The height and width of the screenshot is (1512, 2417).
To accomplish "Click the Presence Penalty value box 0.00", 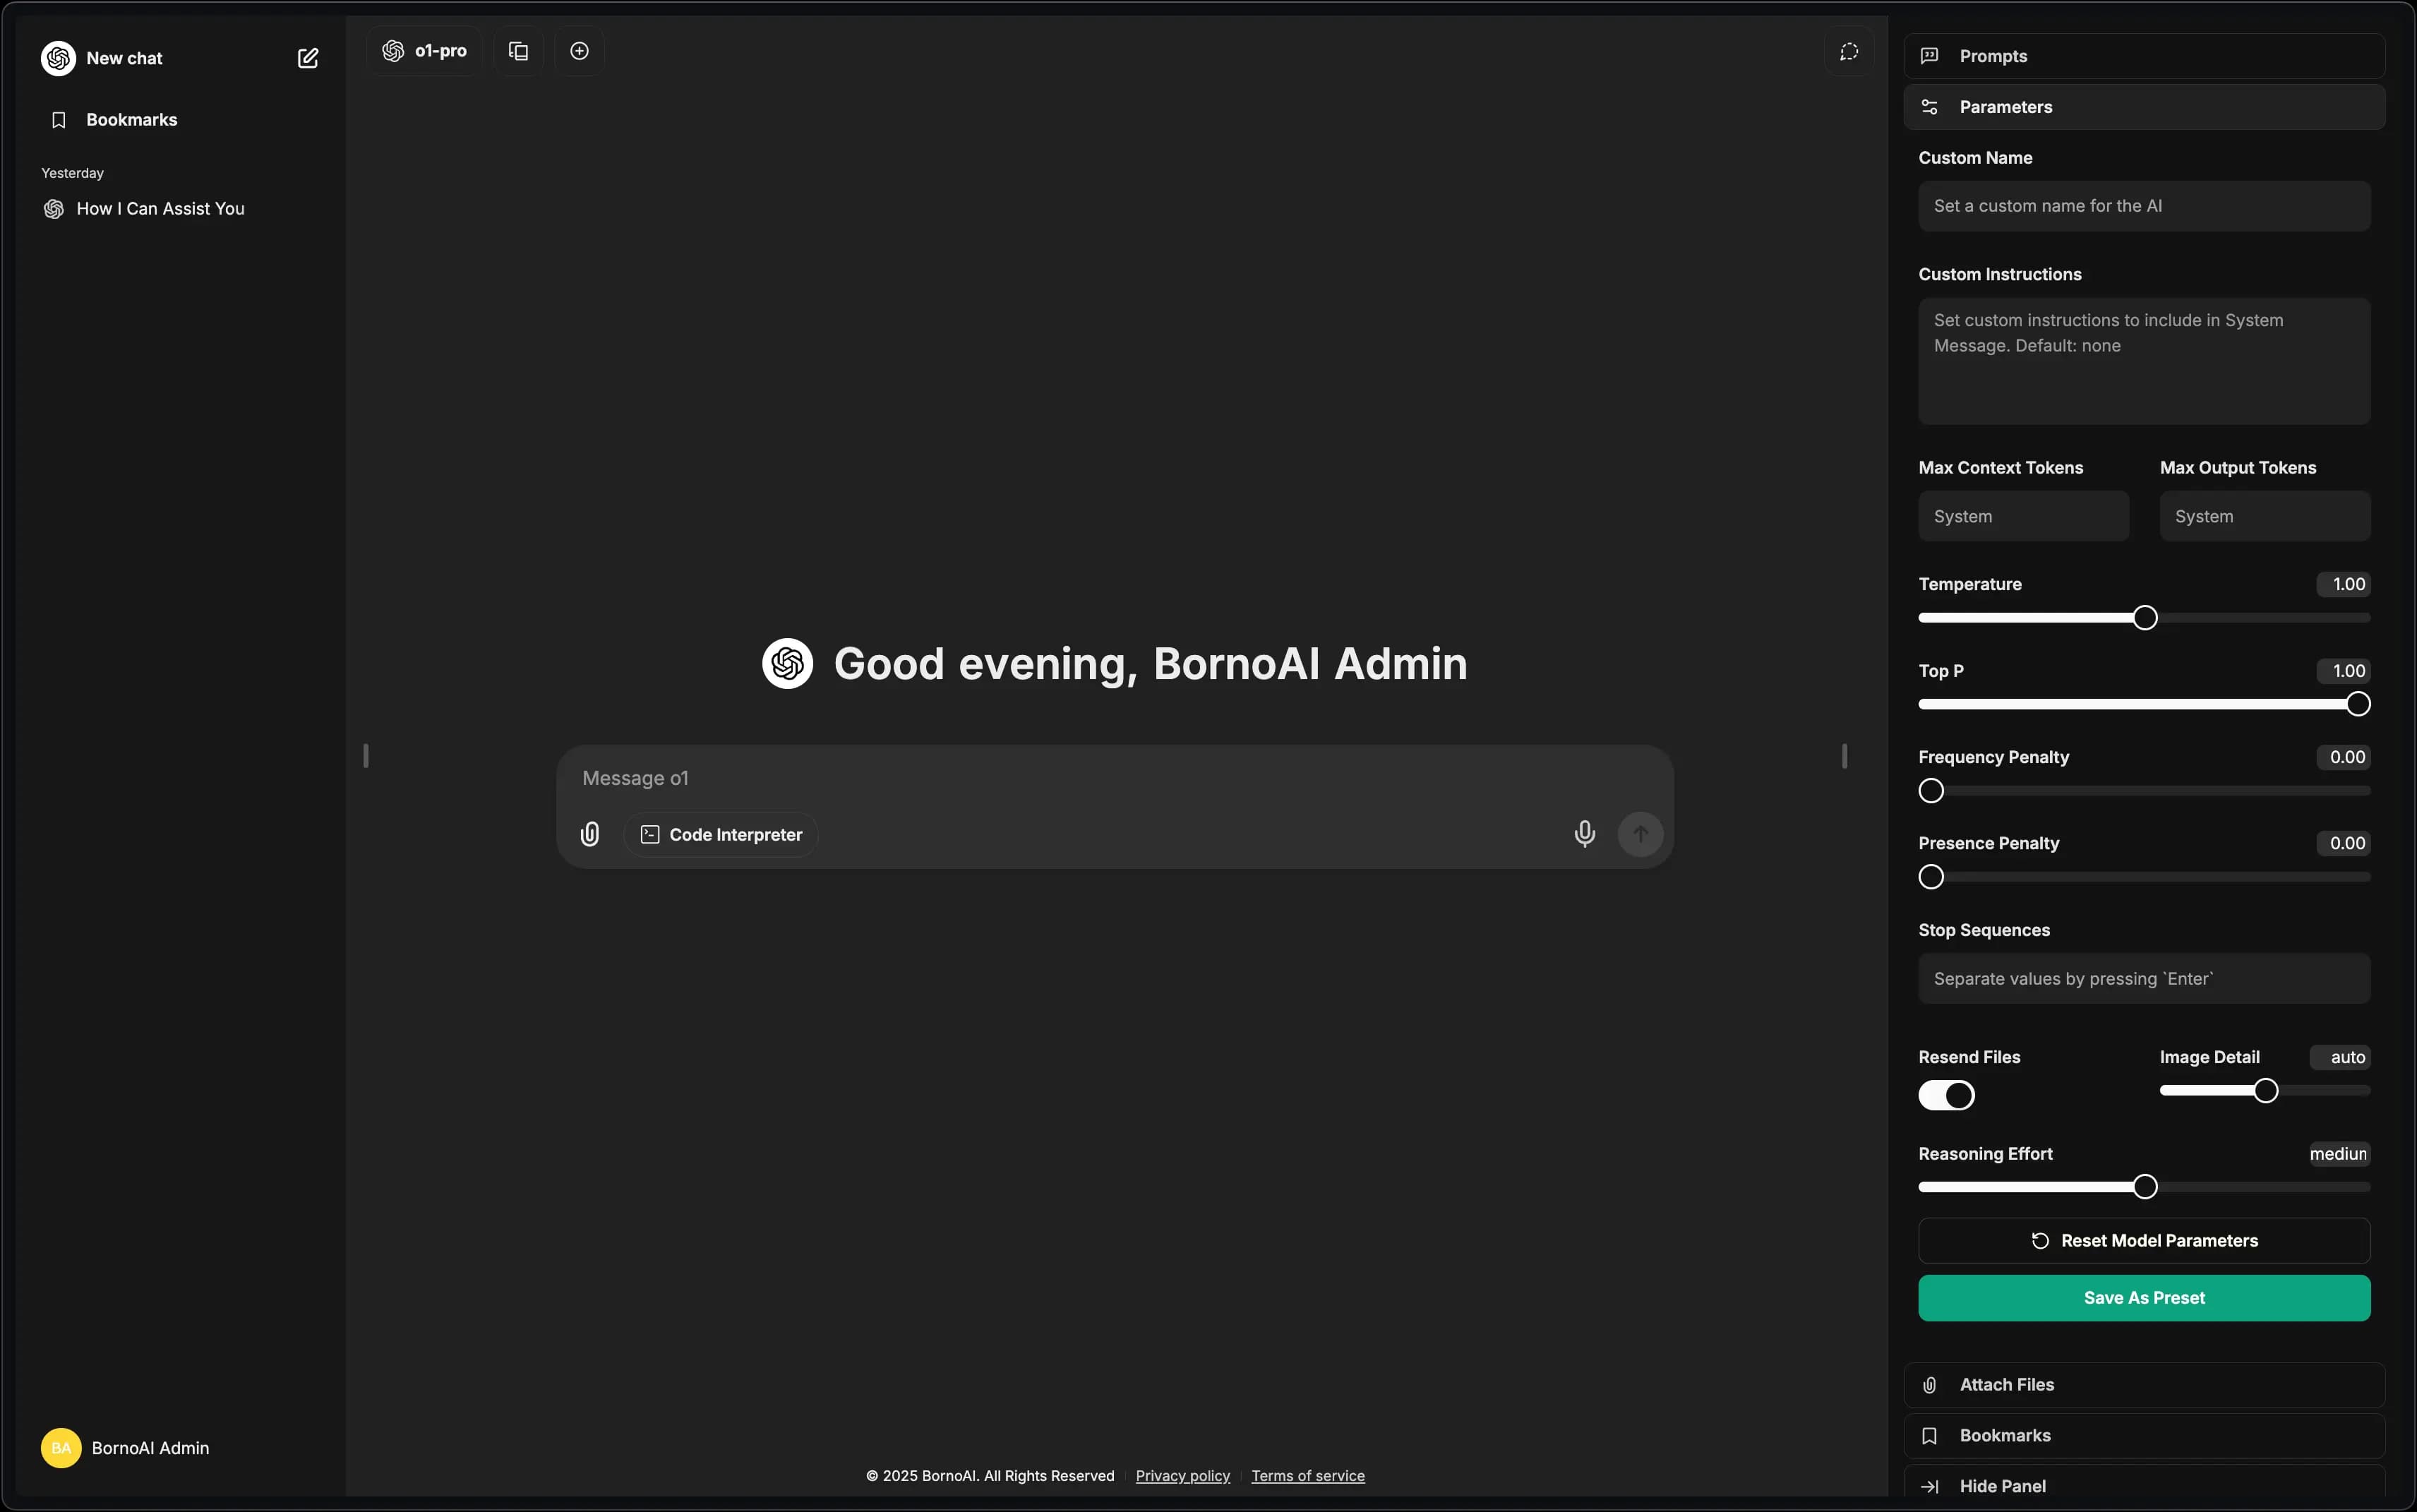I will point(2343,843).
